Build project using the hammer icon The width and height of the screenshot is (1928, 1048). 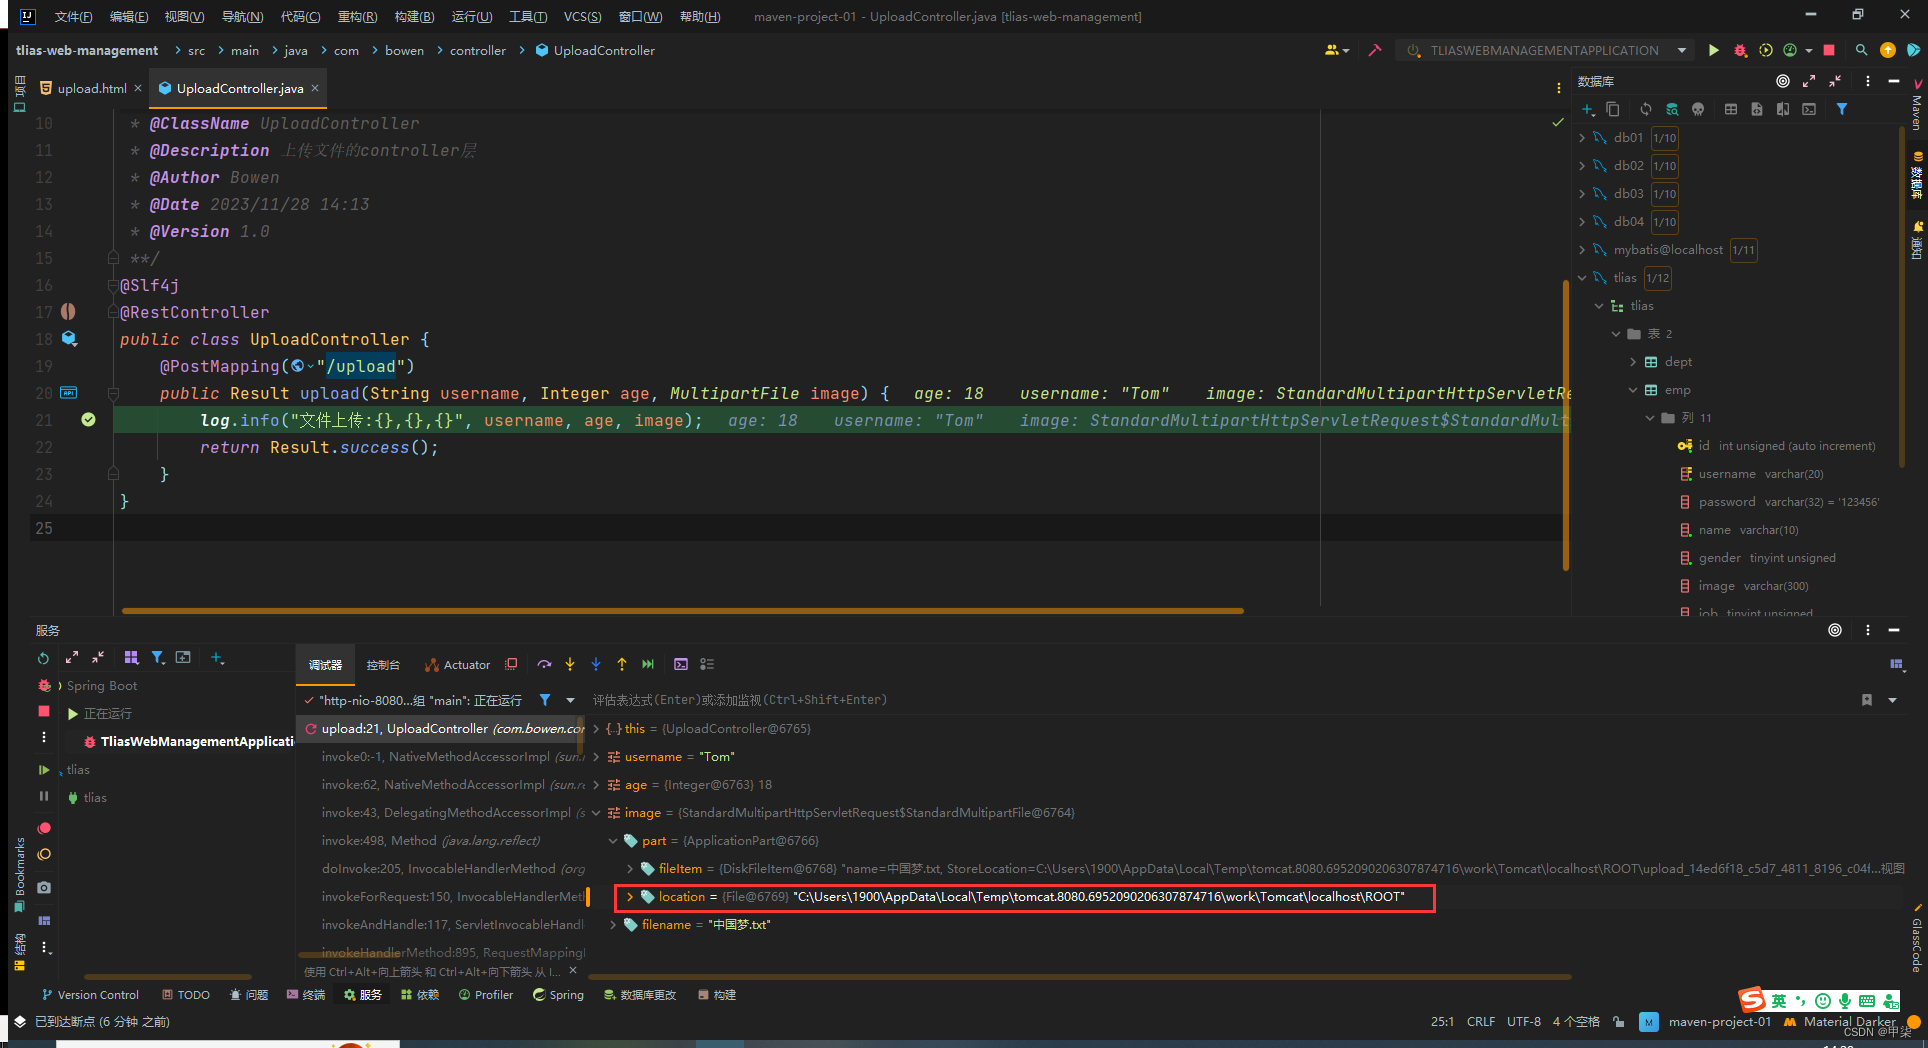[x=1375, y=50]
